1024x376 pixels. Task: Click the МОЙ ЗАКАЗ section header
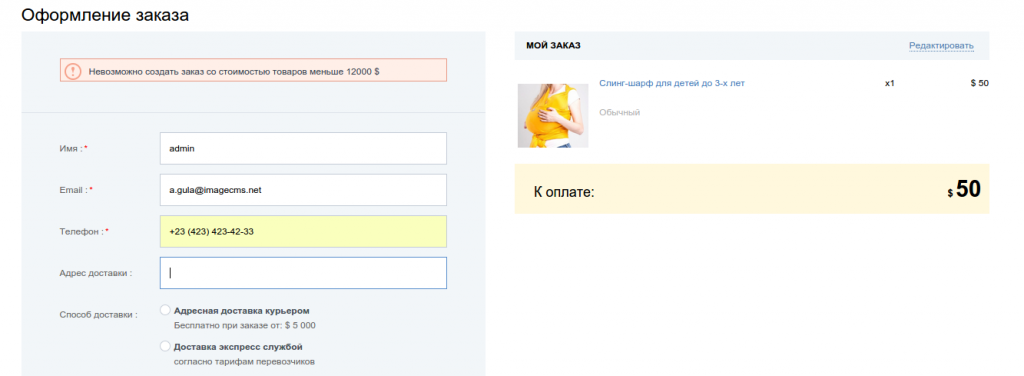[x=554, y=46]
